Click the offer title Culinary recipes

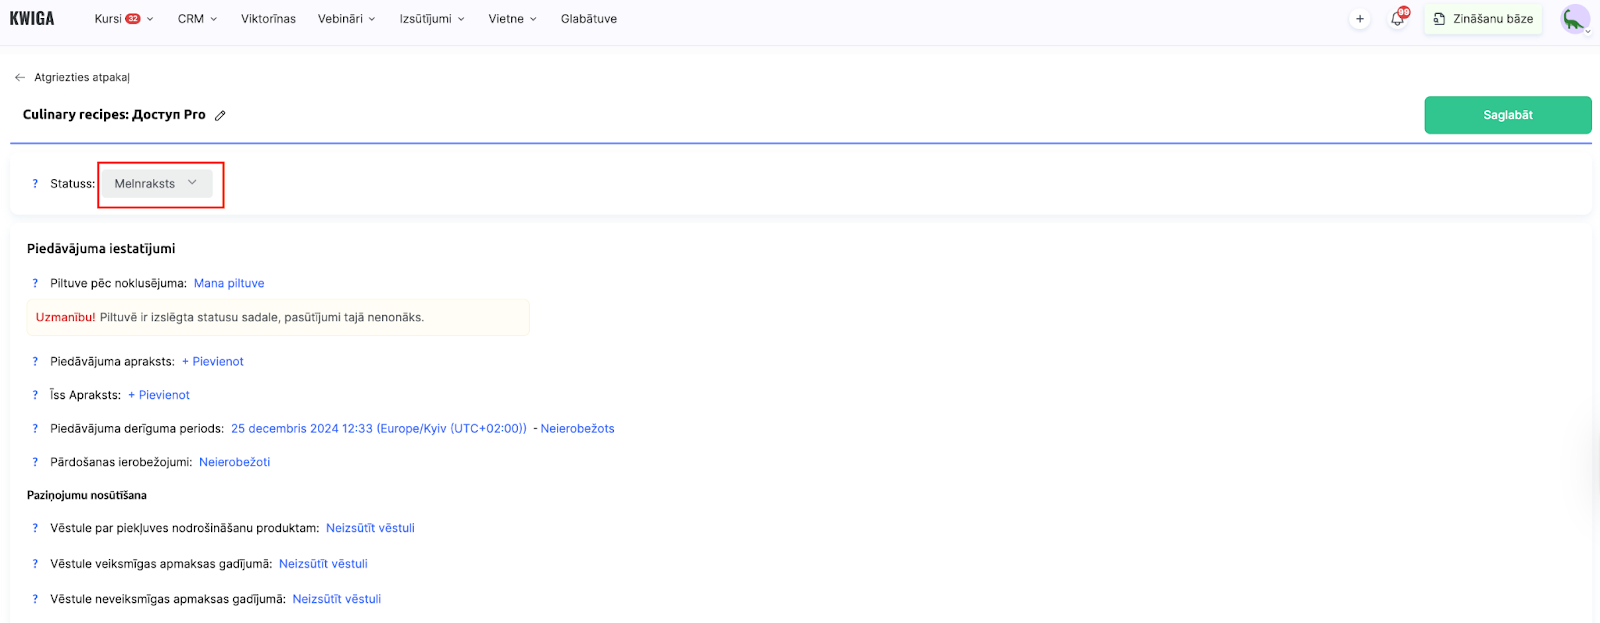[x=114, y=115]
